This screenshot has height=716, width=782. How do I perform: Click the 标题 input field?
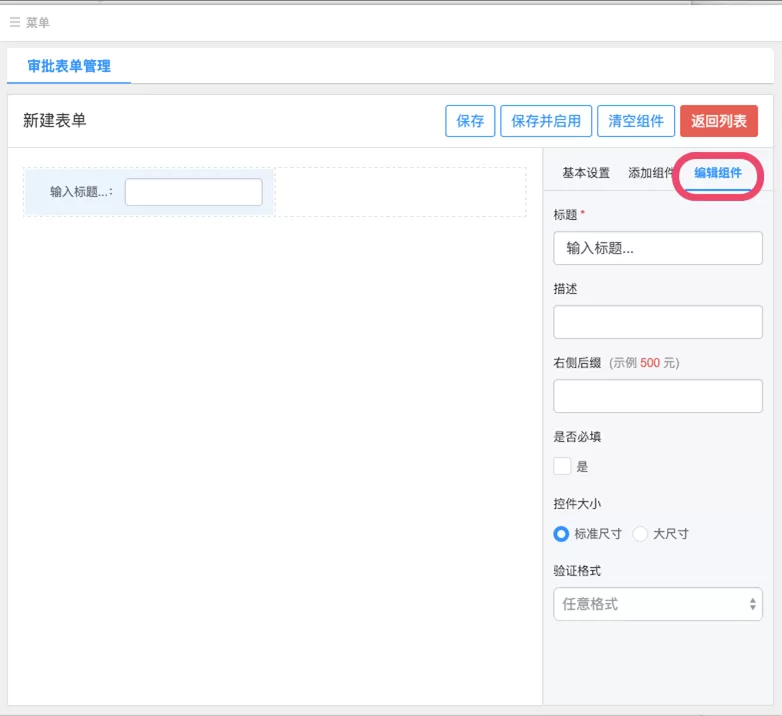657,248
